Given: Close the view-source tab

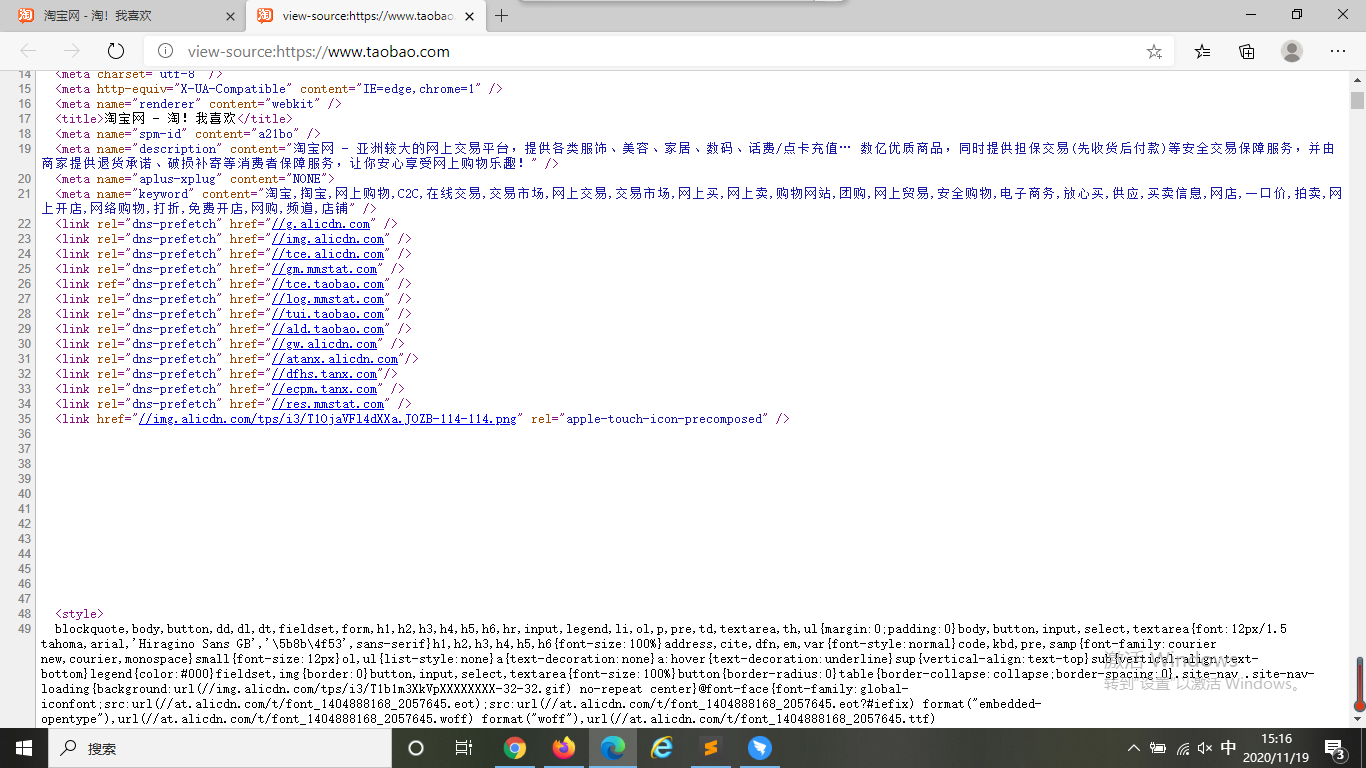Looking at the screenshot, I should [x=470, y=16].
